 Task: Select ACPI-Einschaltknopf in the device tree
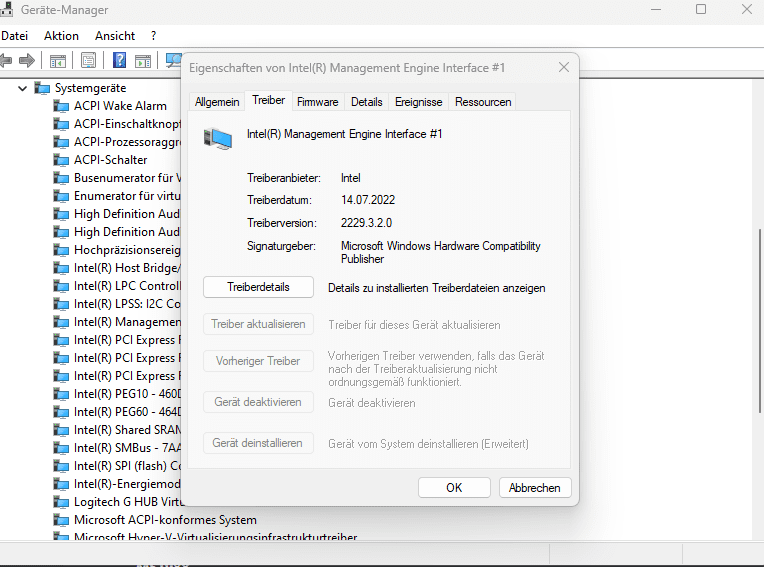click(127, 124)
